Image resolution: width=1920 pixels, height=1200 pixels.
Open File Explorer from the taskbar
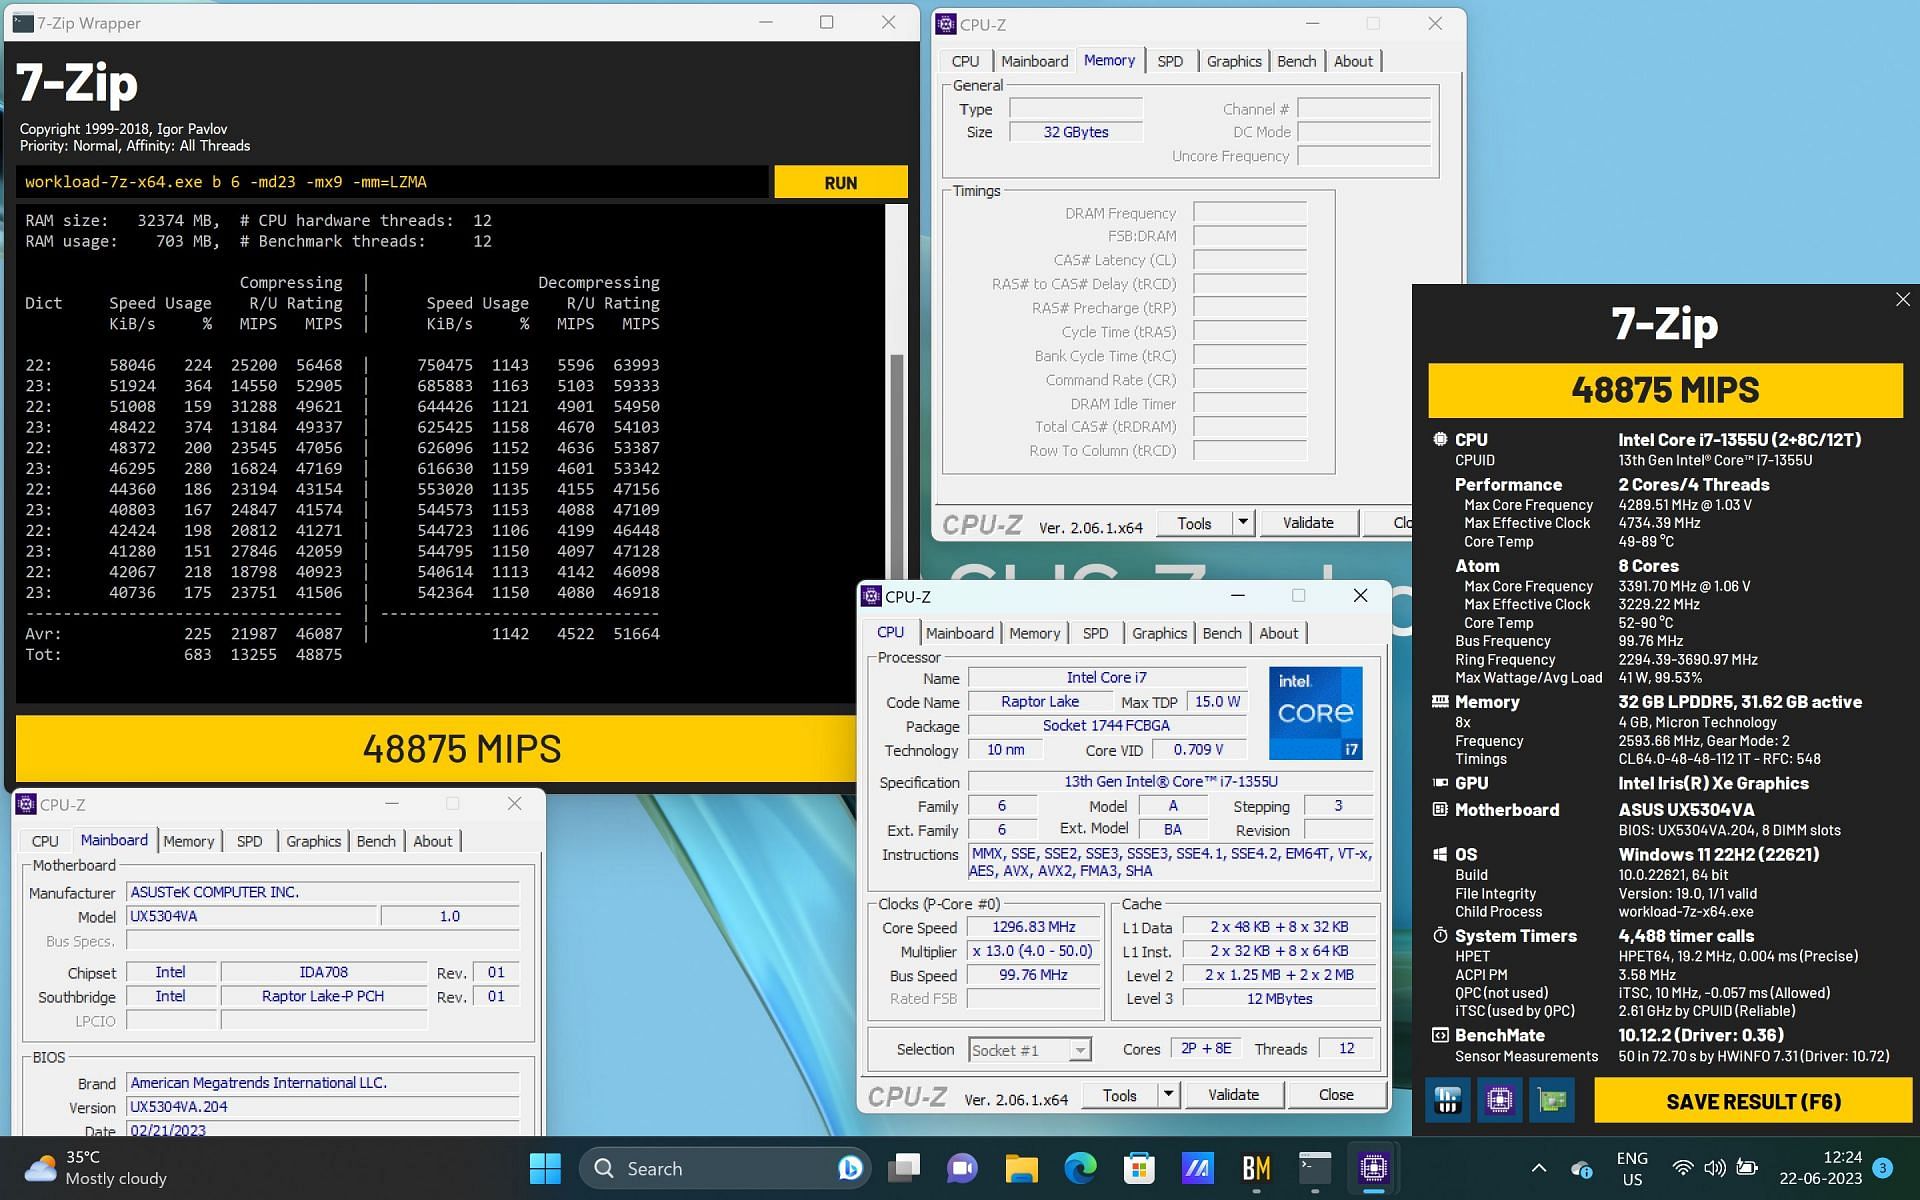[x=1021, y=1168]
